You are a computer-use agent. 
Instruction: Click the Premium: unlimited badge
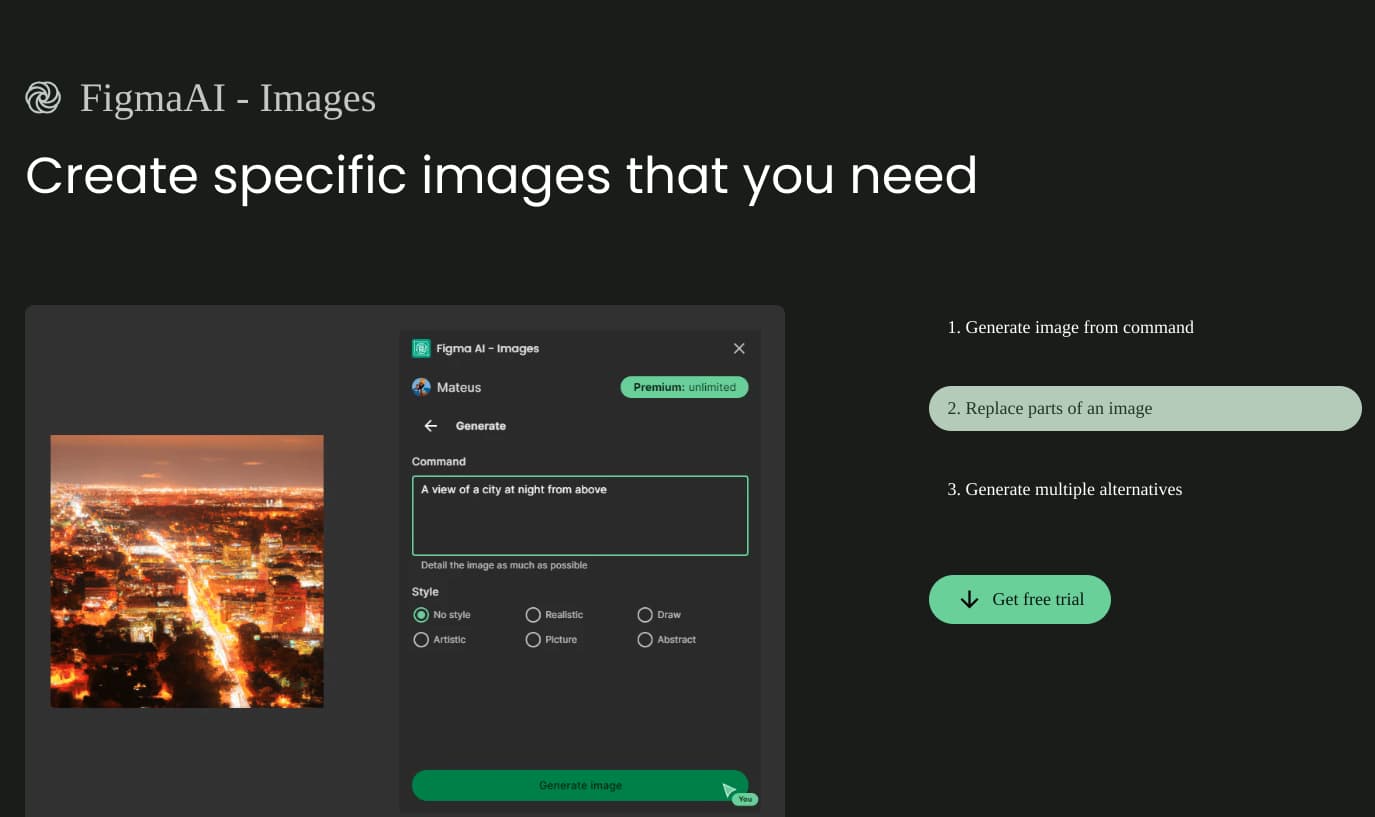click(684, 387)
